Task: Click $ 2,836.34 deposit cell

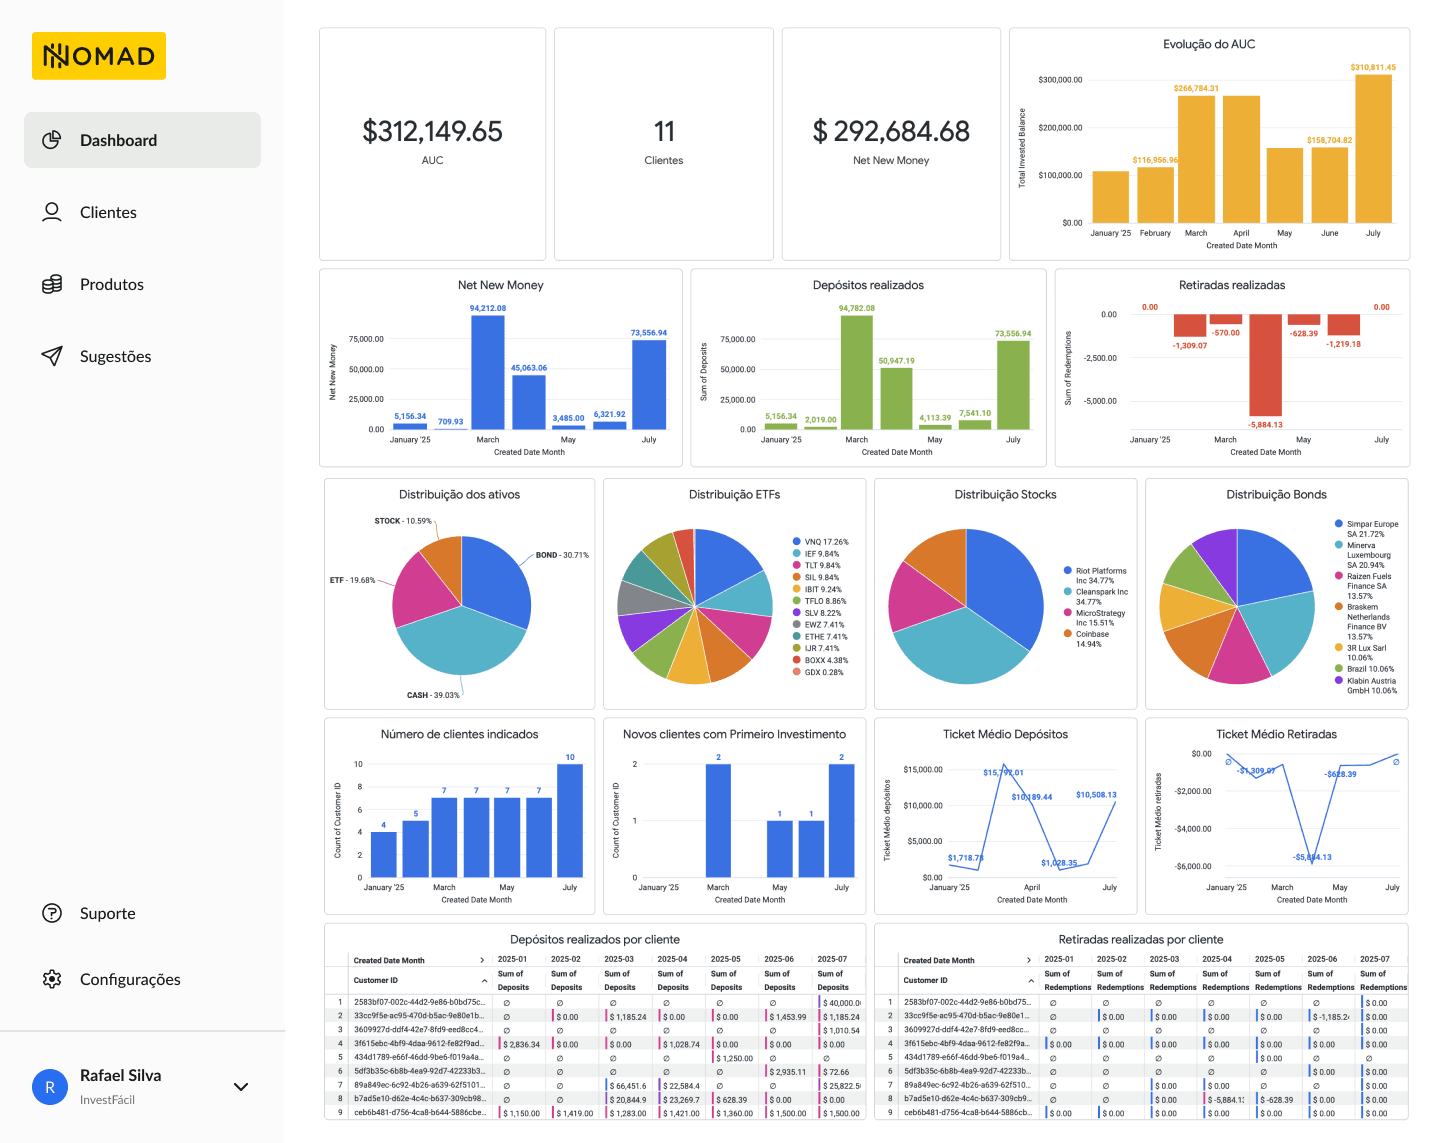Action: coord(521,1044)
